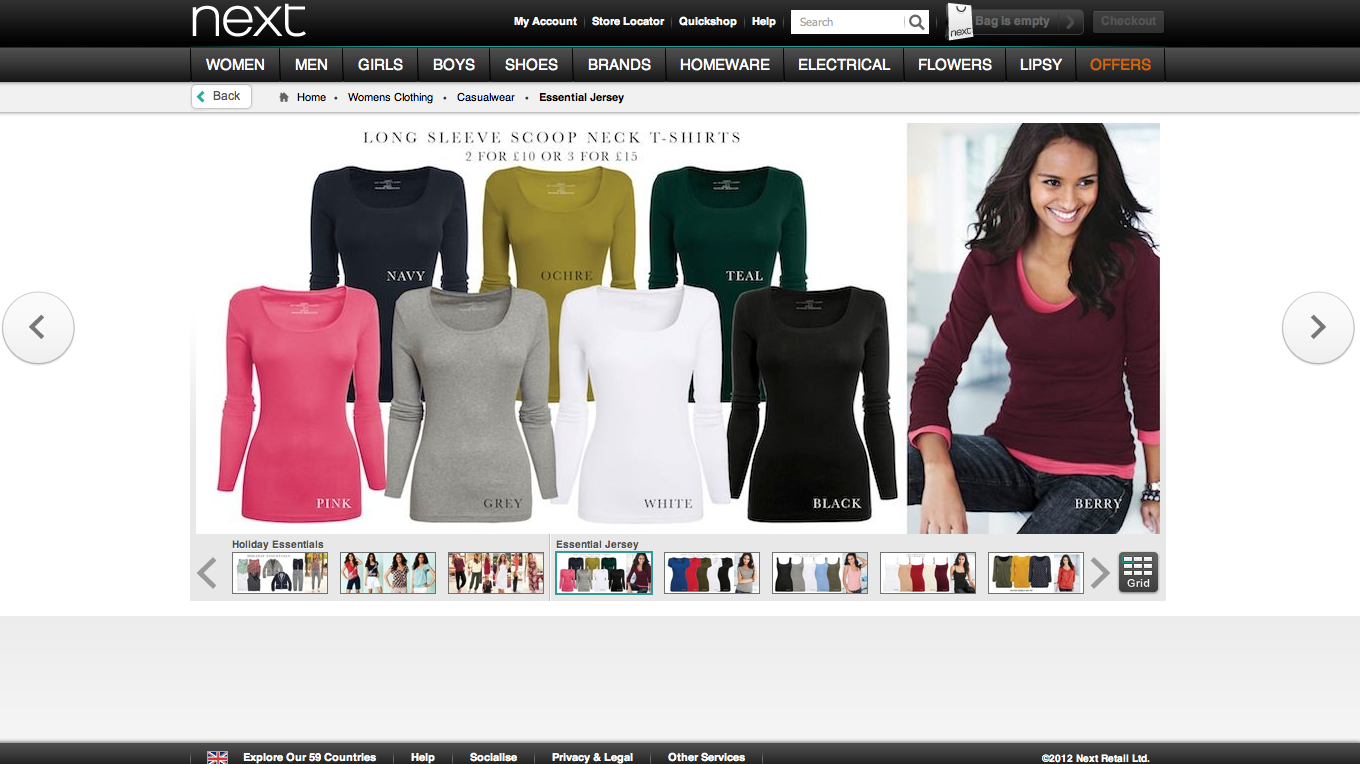The width and height of the screenshot is (1360, 764).
Task: Open My Account
Action: point(545,21)
